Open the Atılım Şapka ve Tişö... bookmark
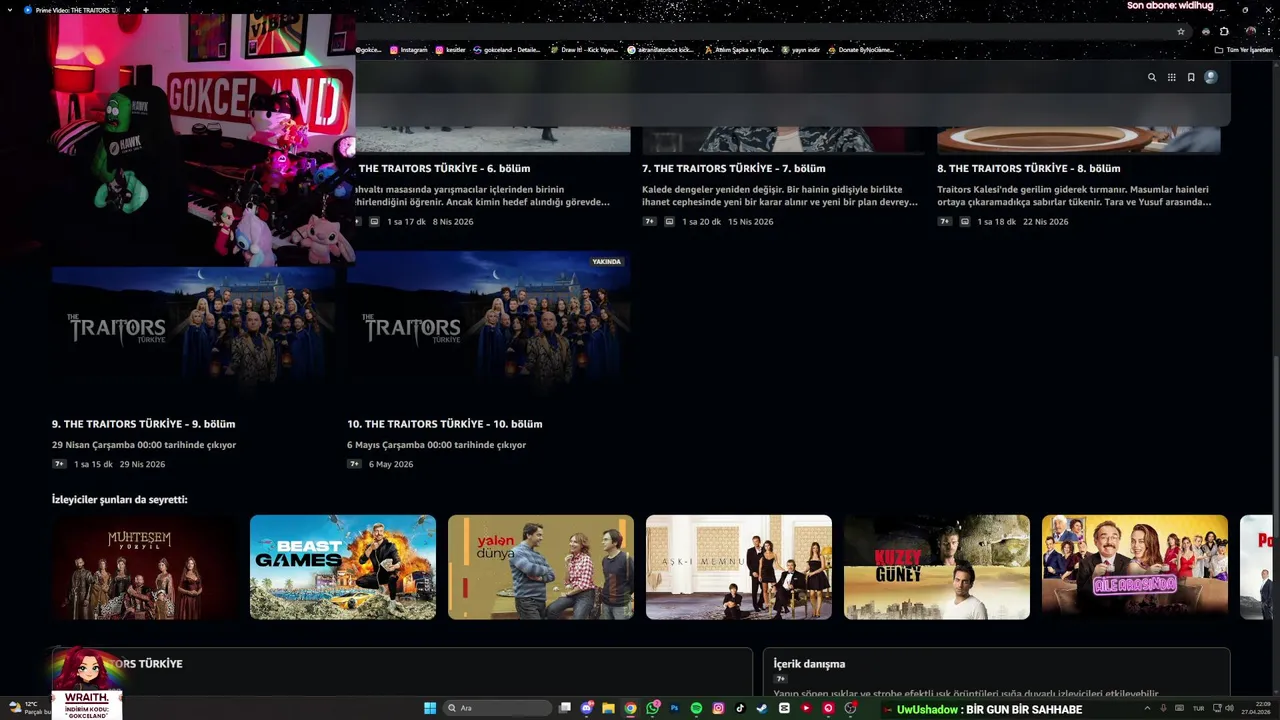 [739, 49]
